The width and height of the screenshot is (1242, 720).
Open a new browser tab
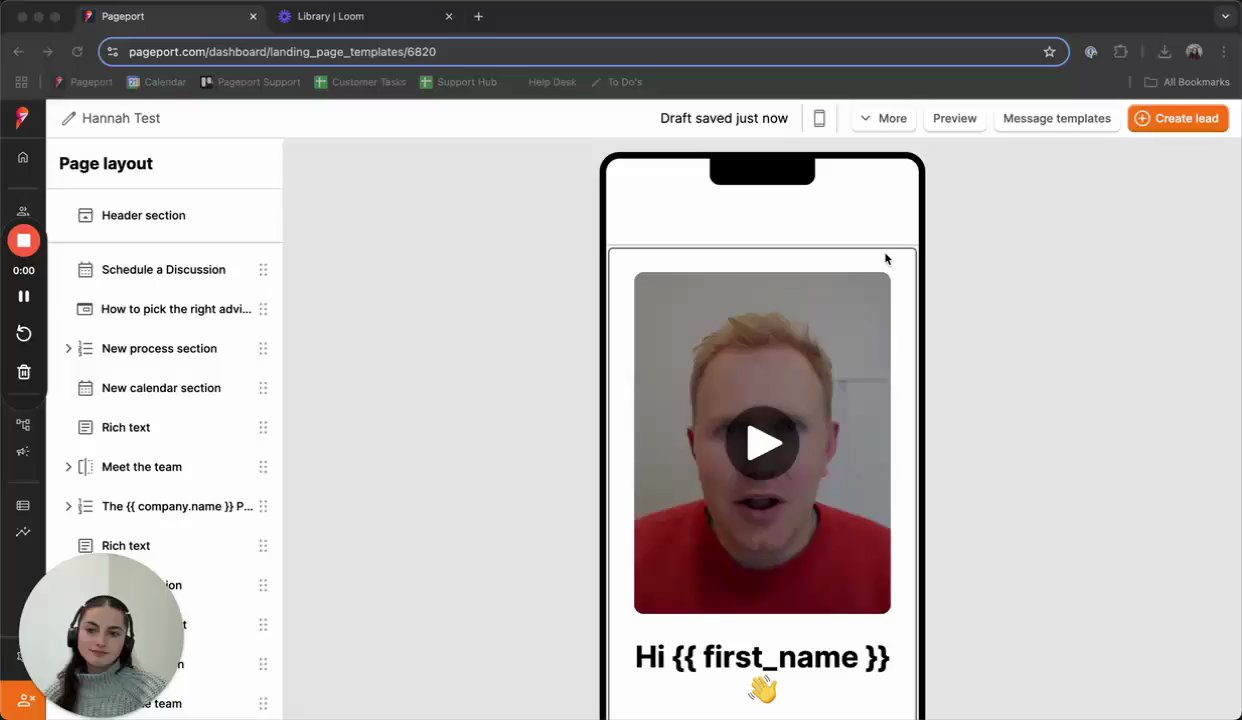click(x=478, y=16)
